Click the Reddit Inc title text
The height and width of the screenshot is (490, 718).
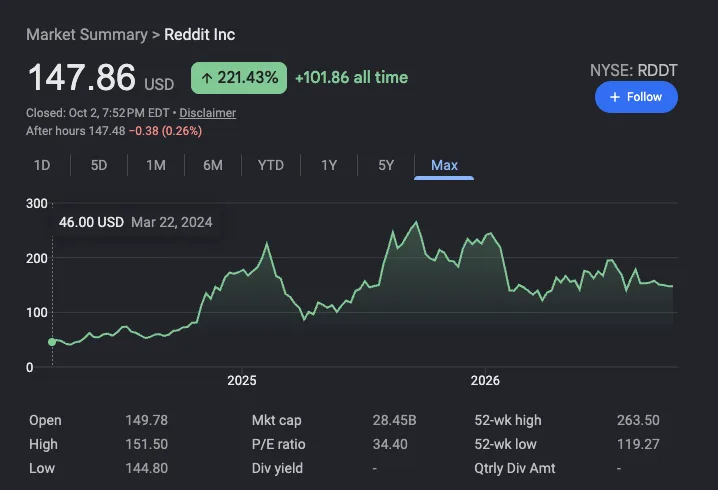pos(200,34)
